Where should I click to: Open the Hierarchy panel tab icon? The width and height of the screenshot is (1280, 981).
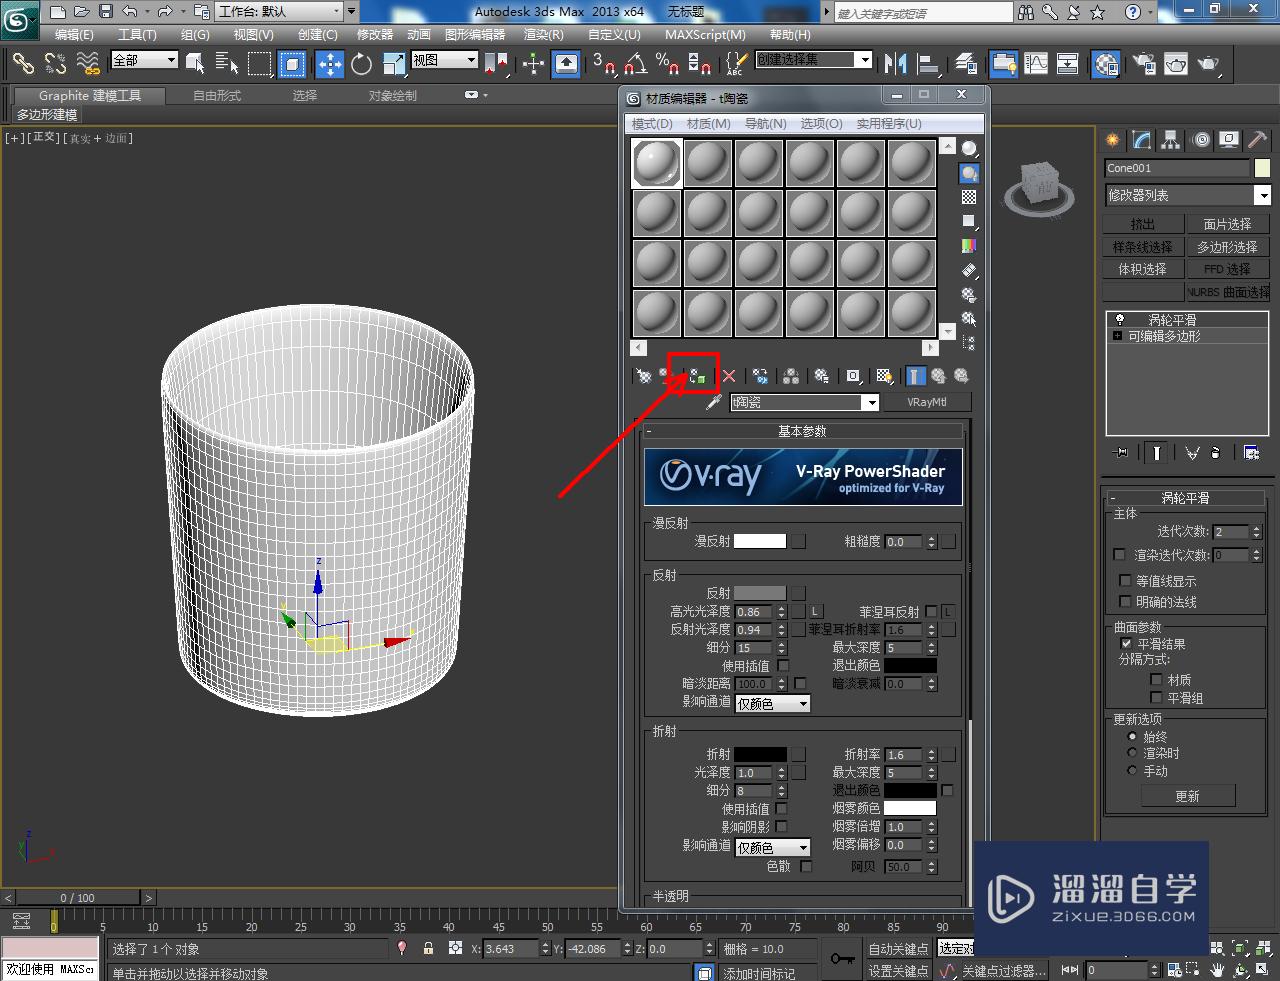coord(1170,140)
